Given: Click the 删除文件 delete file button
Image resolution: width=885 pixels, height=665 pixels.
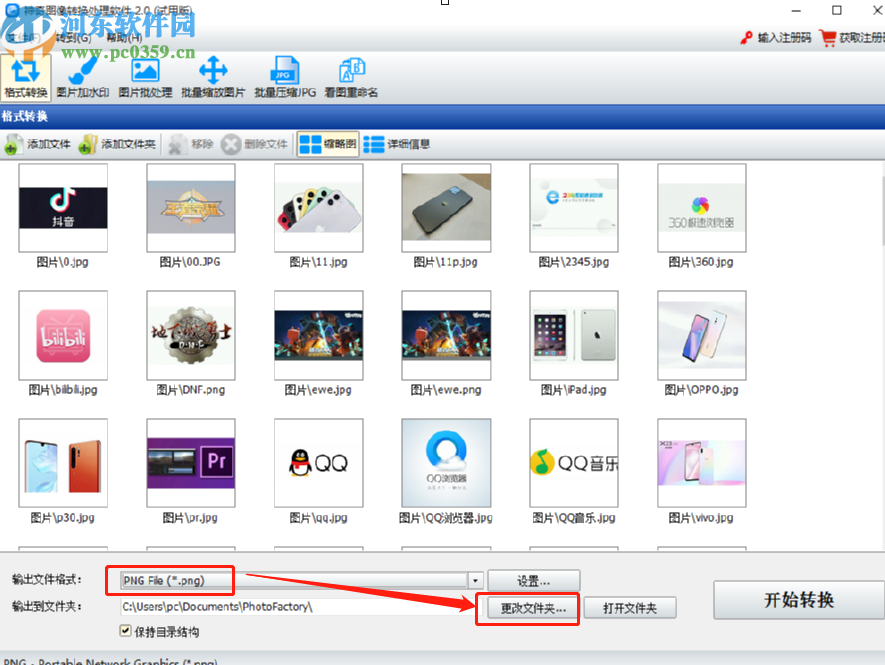Looking at the screenshot, I should click(x=254, y=145).
